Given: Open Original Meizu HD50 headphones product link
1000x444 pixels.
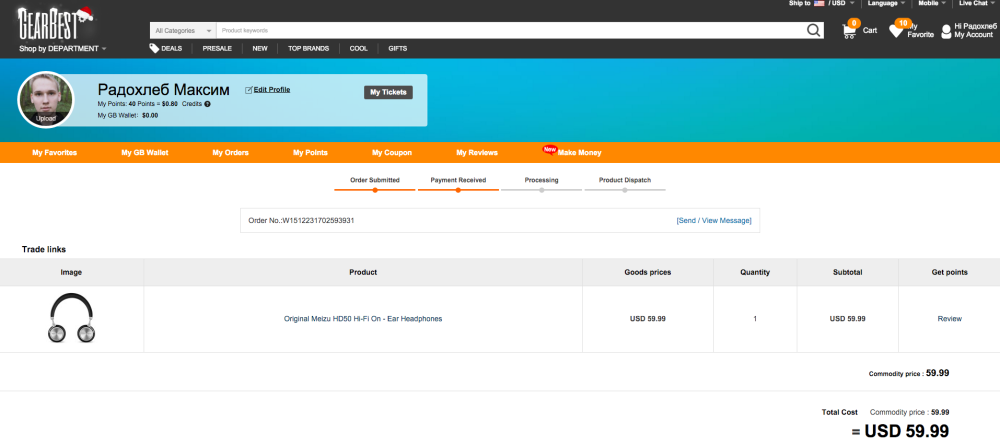Looking at the screenshot, I should point(363,318).
